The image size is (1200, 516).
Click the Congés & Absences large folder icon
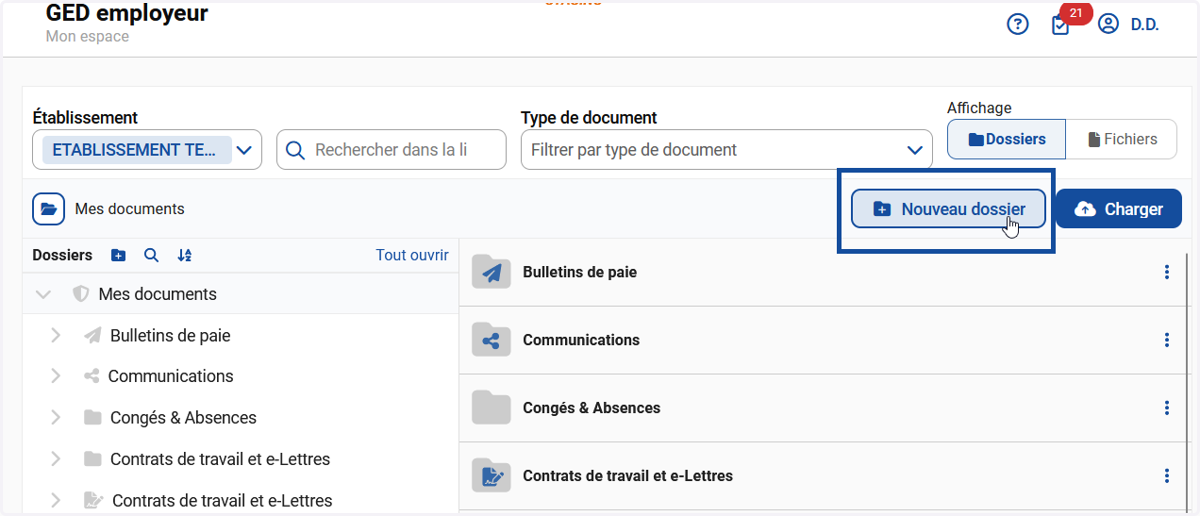(x=491, y=408)
